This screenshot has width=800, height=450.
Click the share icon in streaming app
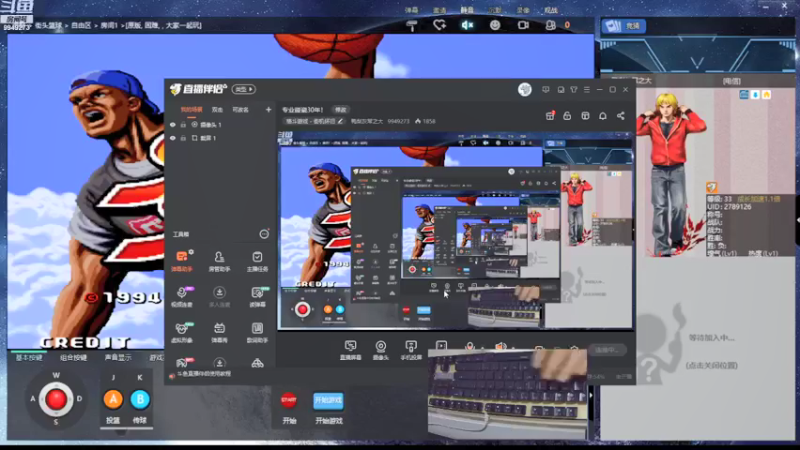[620, 116]
